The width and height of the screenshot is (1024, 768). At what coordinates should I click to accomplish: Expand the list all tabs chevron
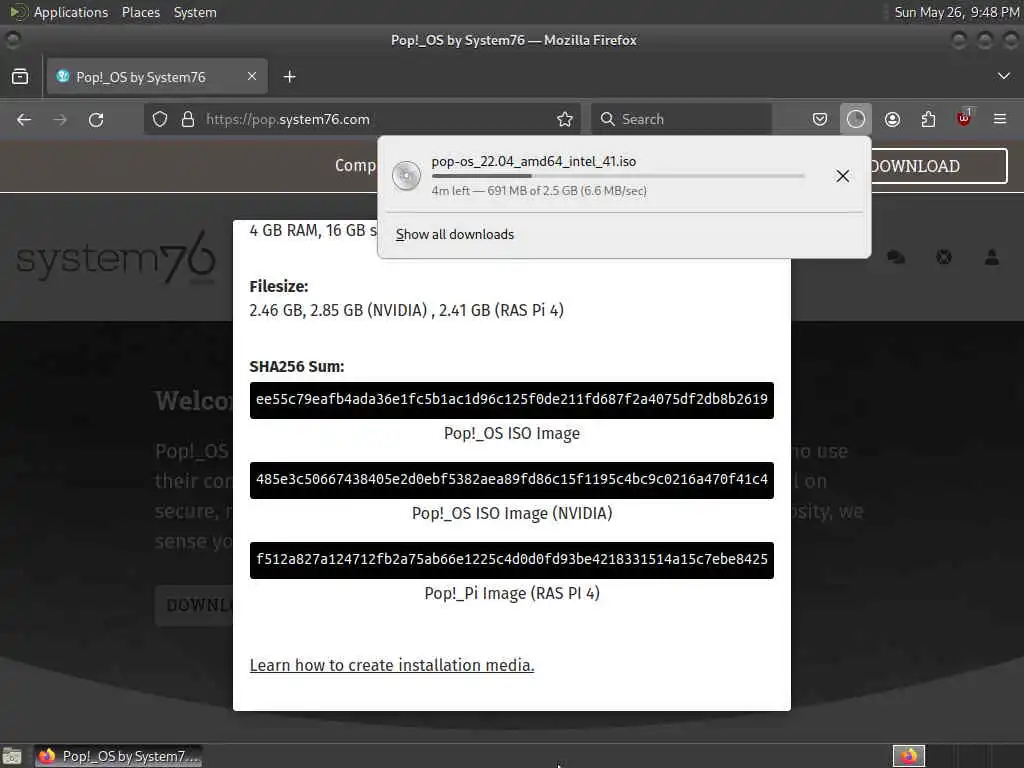click(x=1004, y=76)
